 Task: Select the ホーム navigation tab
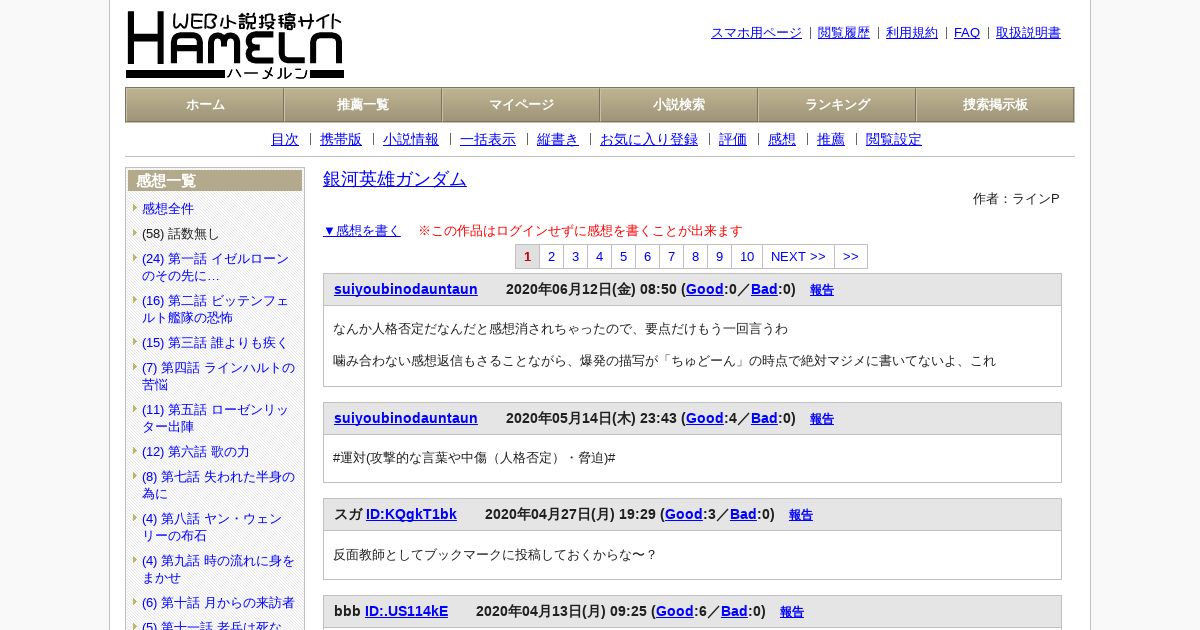[x=205, y=105]
